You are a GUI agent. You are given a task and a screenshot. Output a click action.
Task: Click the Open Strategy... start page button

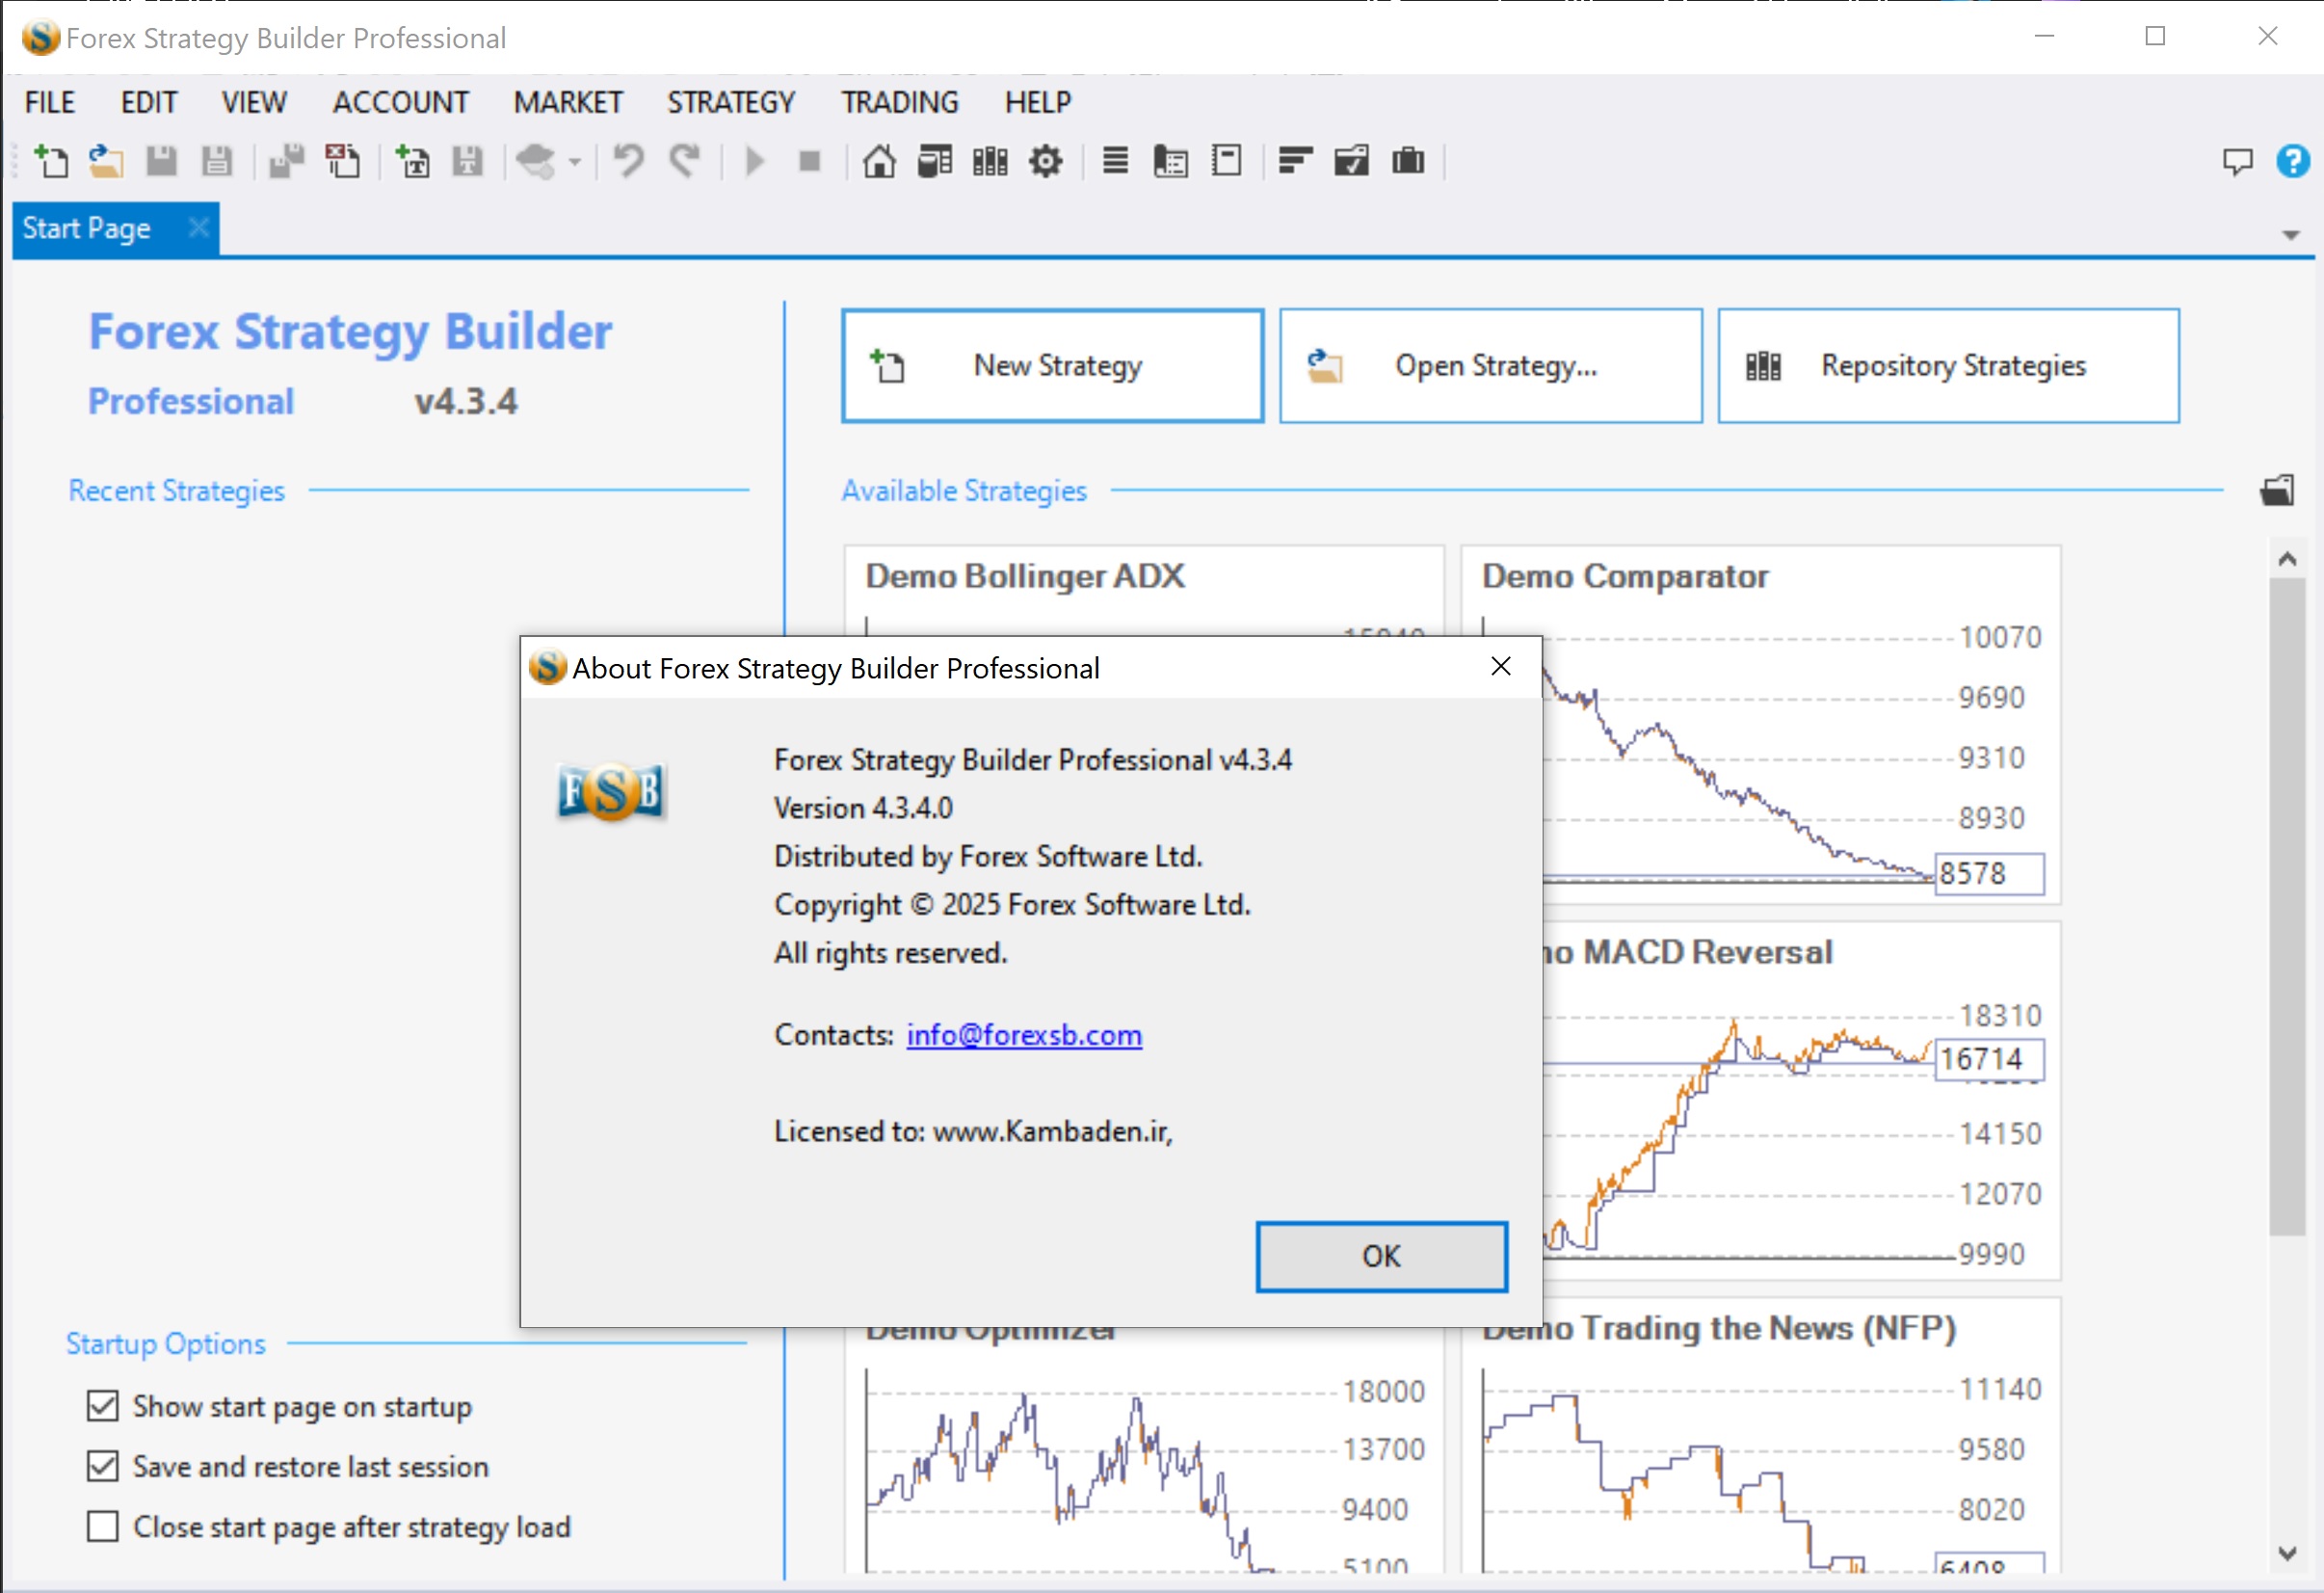point(1491,366)
